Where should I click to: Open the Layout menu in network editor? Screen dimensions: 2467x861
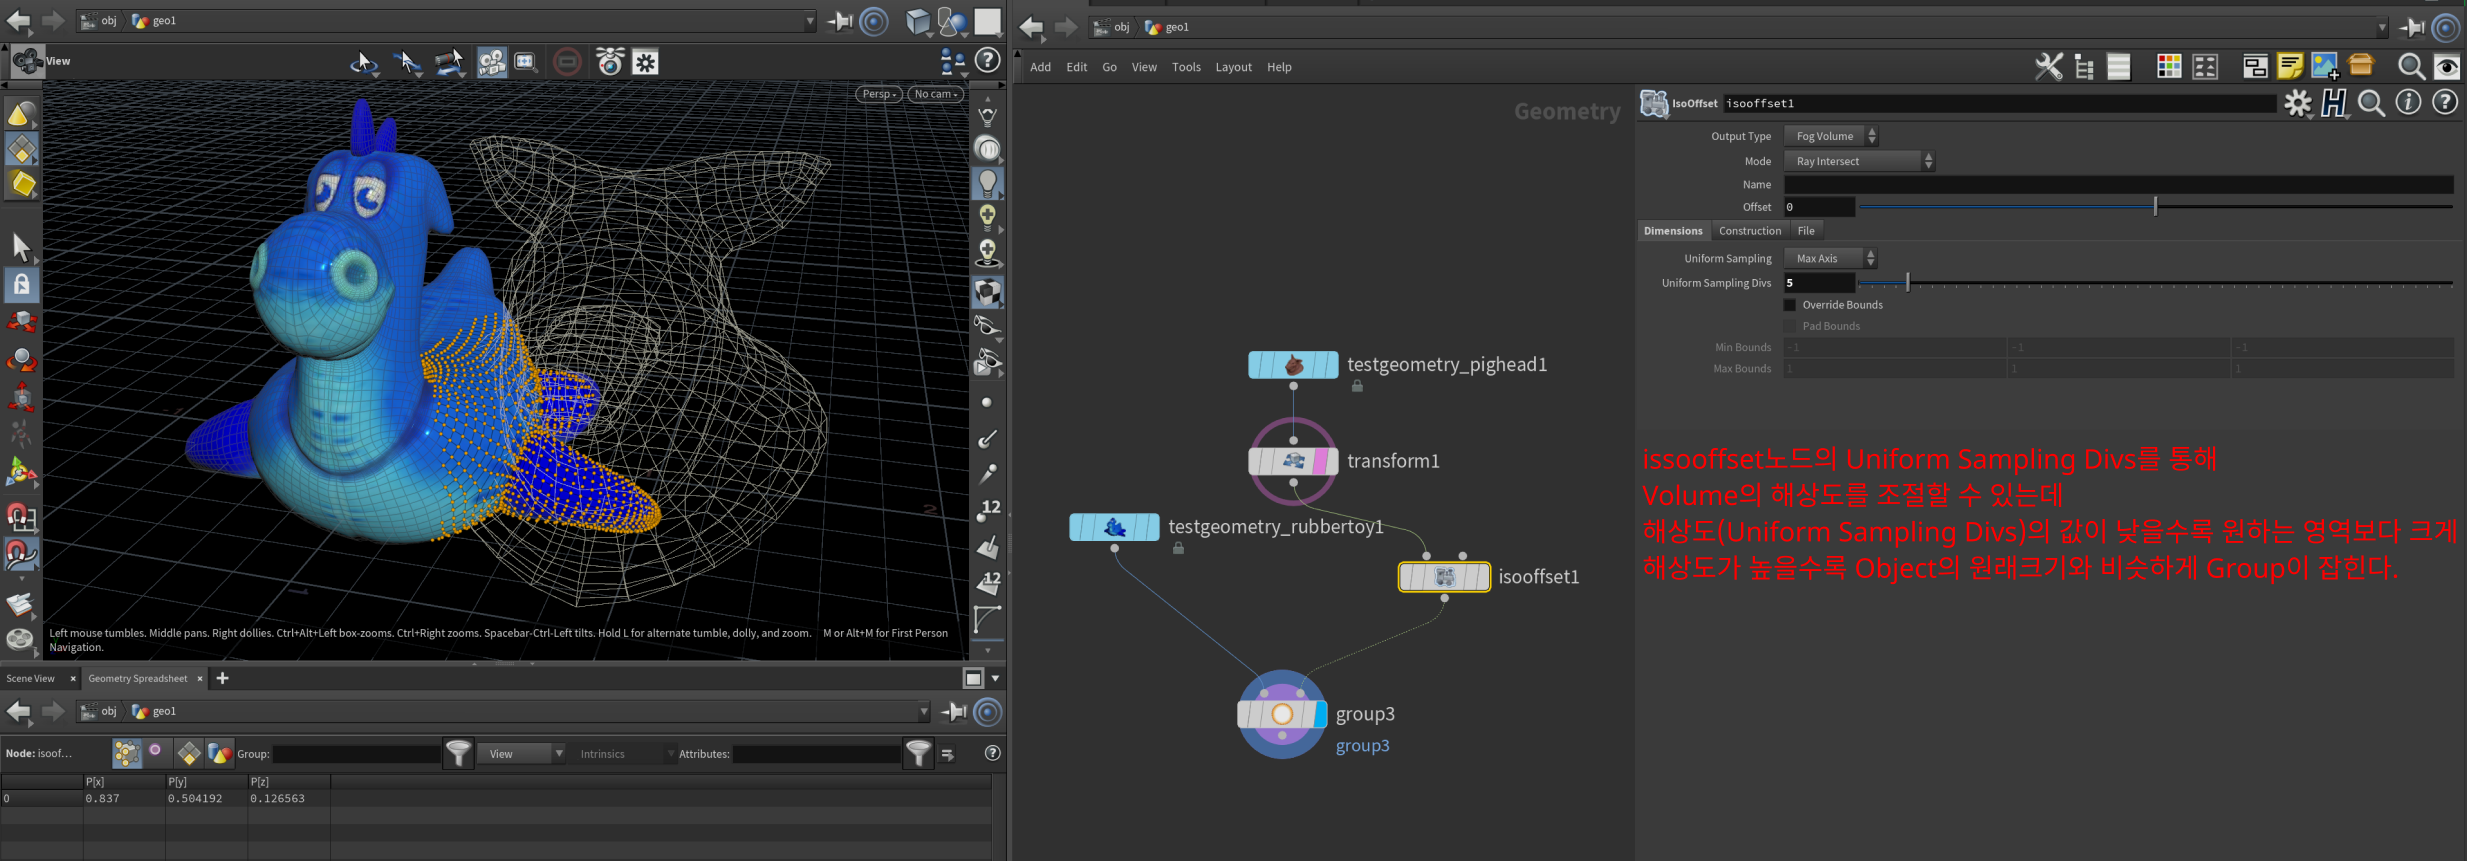(1233, 67)
